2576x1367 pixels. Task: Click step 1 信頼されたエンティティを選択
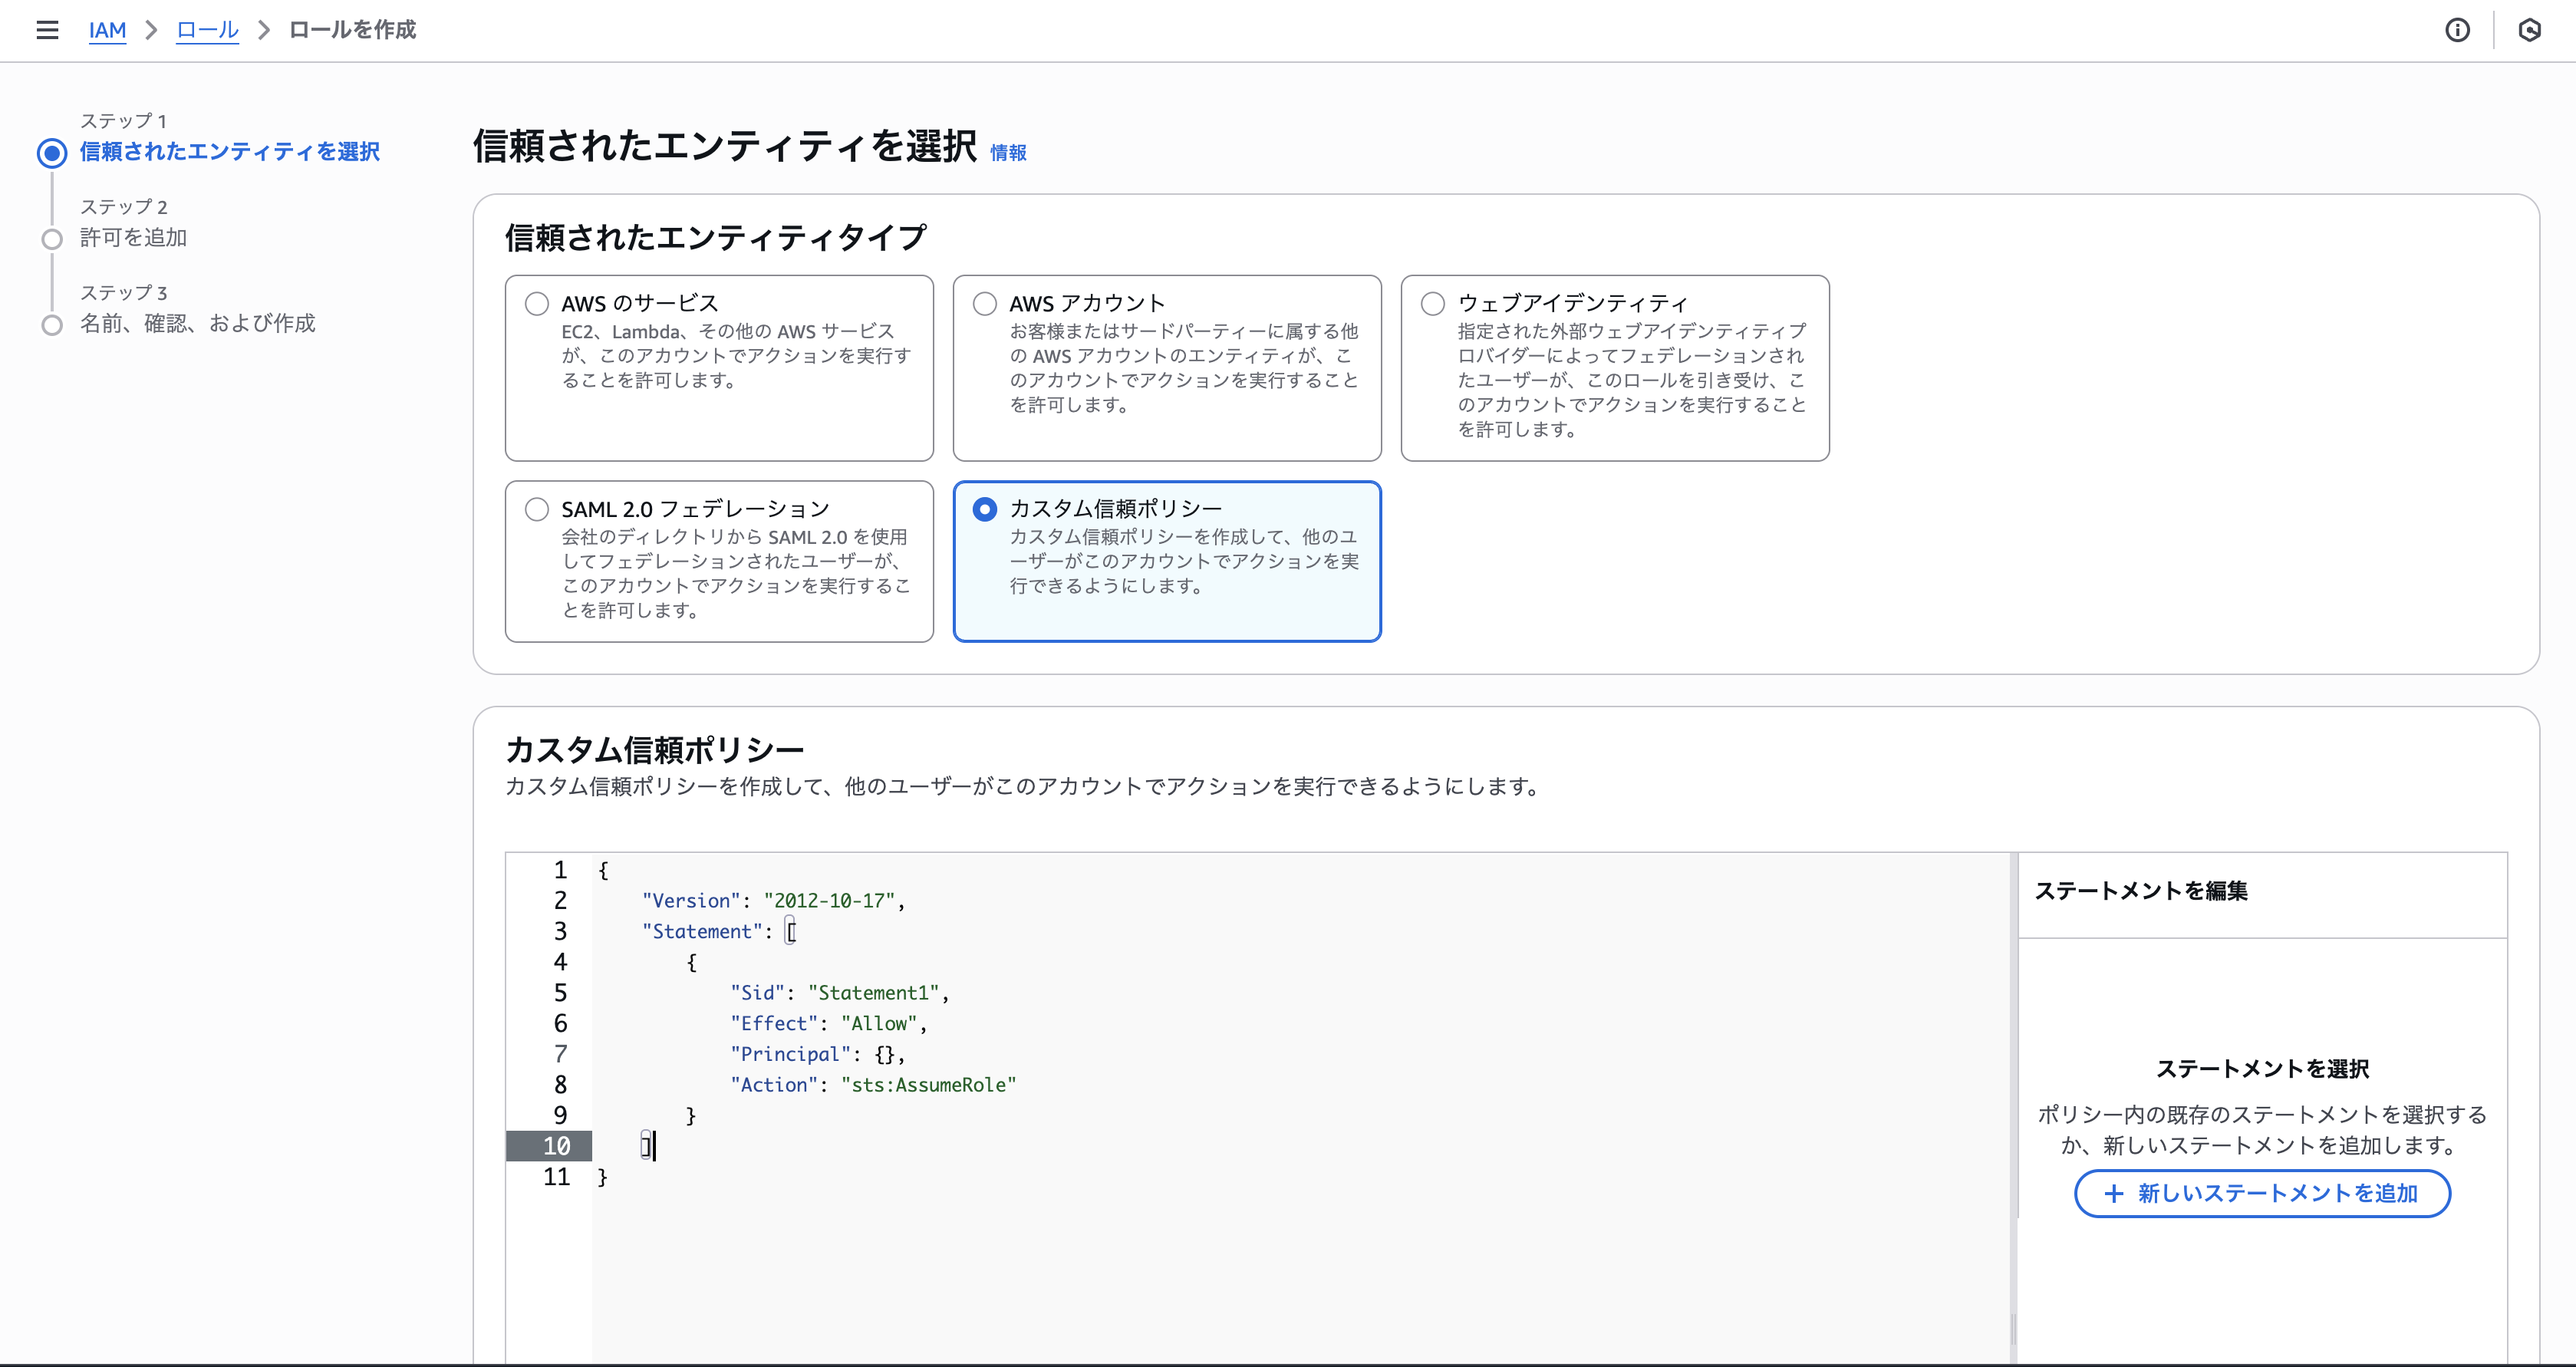229,151
